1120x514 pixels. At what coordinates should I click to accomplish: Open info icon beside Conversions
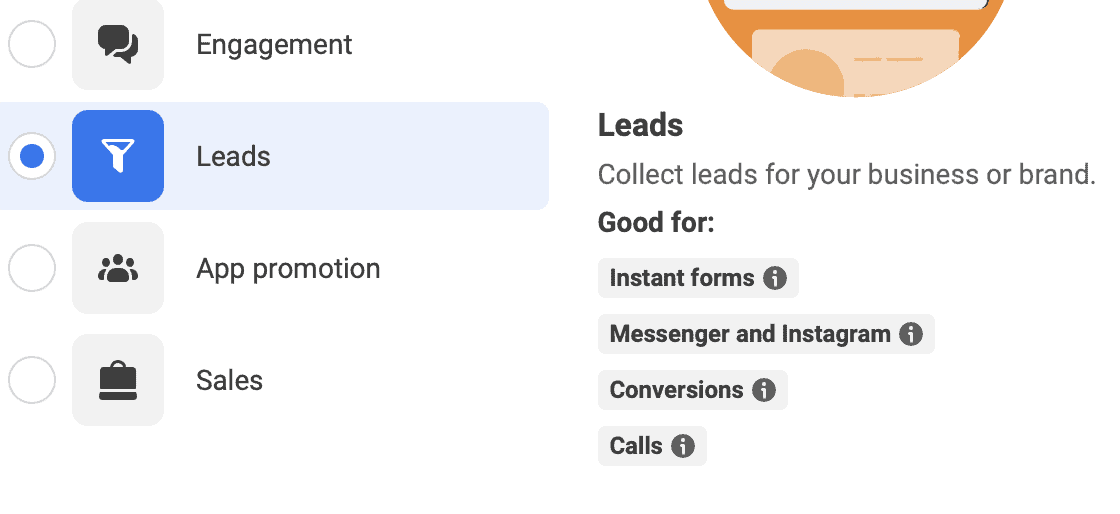point(764,390)
